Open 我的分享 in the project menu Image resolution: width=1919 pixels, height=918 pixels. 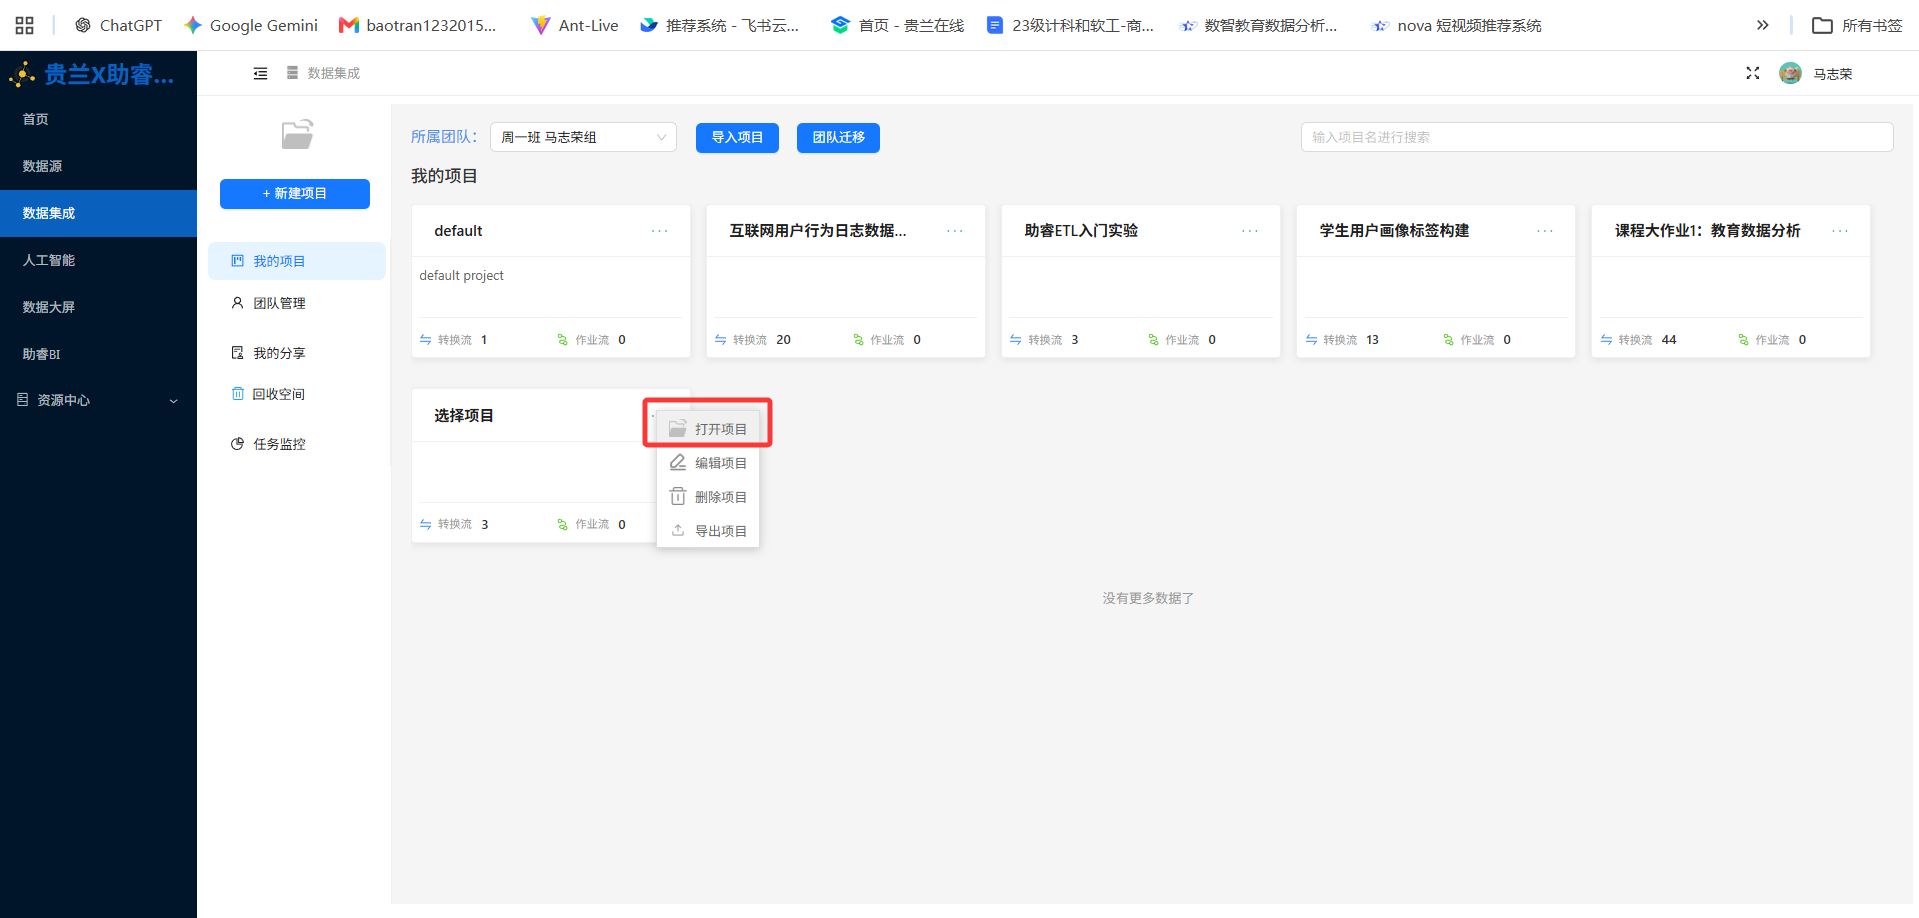296,353
